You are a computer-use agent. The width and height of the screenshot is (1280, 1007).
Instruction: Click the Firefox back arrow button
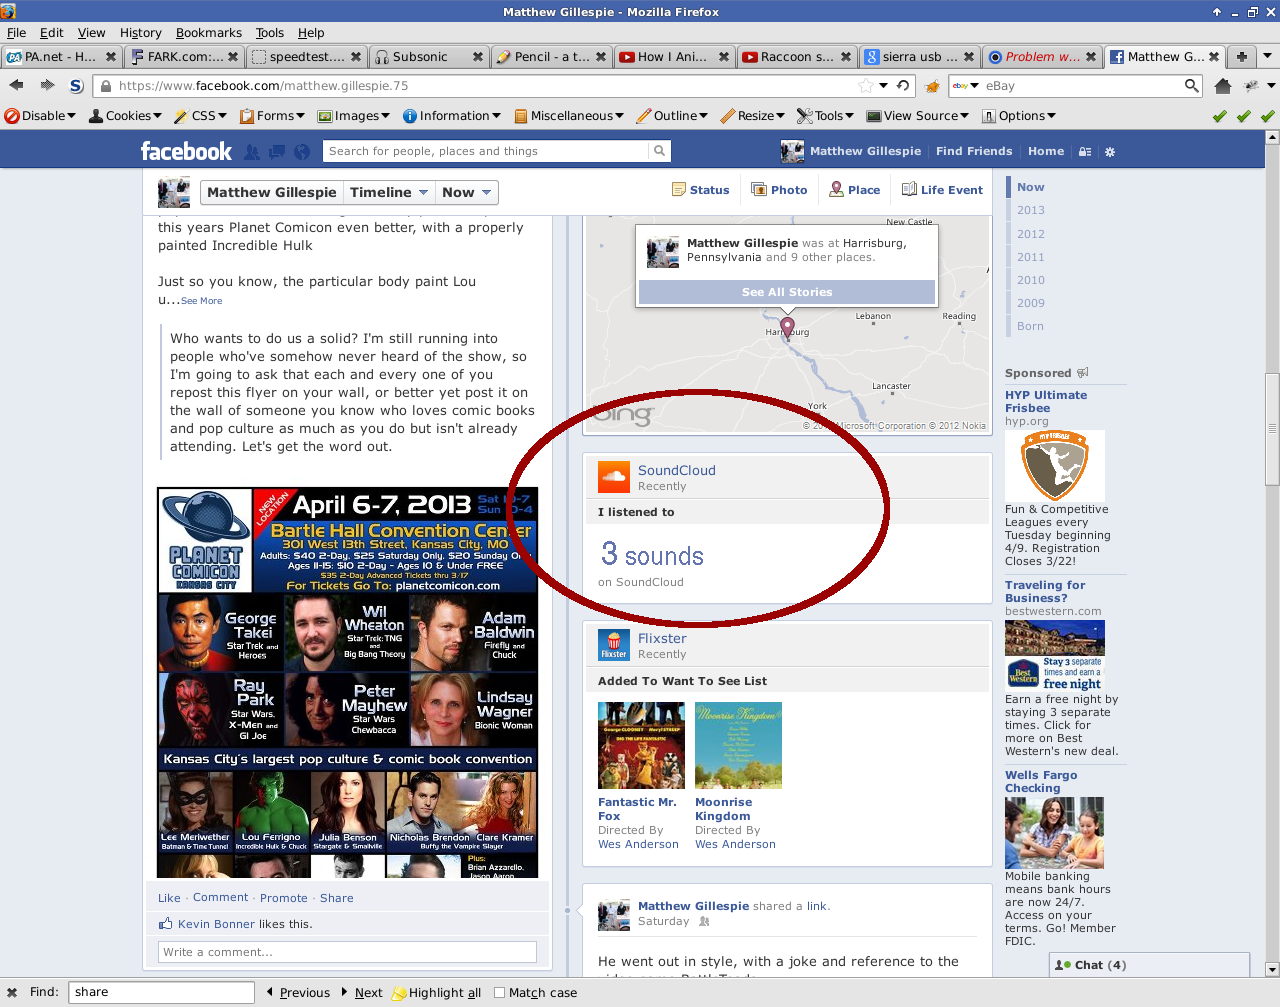(16, 86)
